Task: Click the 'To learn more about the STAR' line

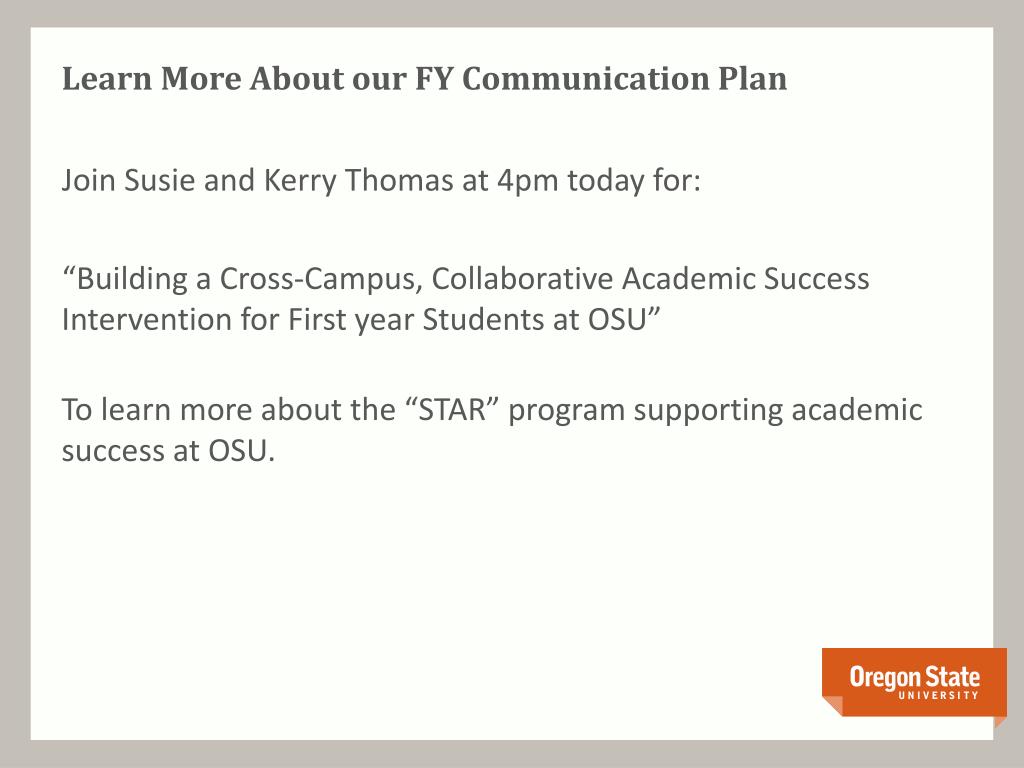Action: click(x=492, y=410)
